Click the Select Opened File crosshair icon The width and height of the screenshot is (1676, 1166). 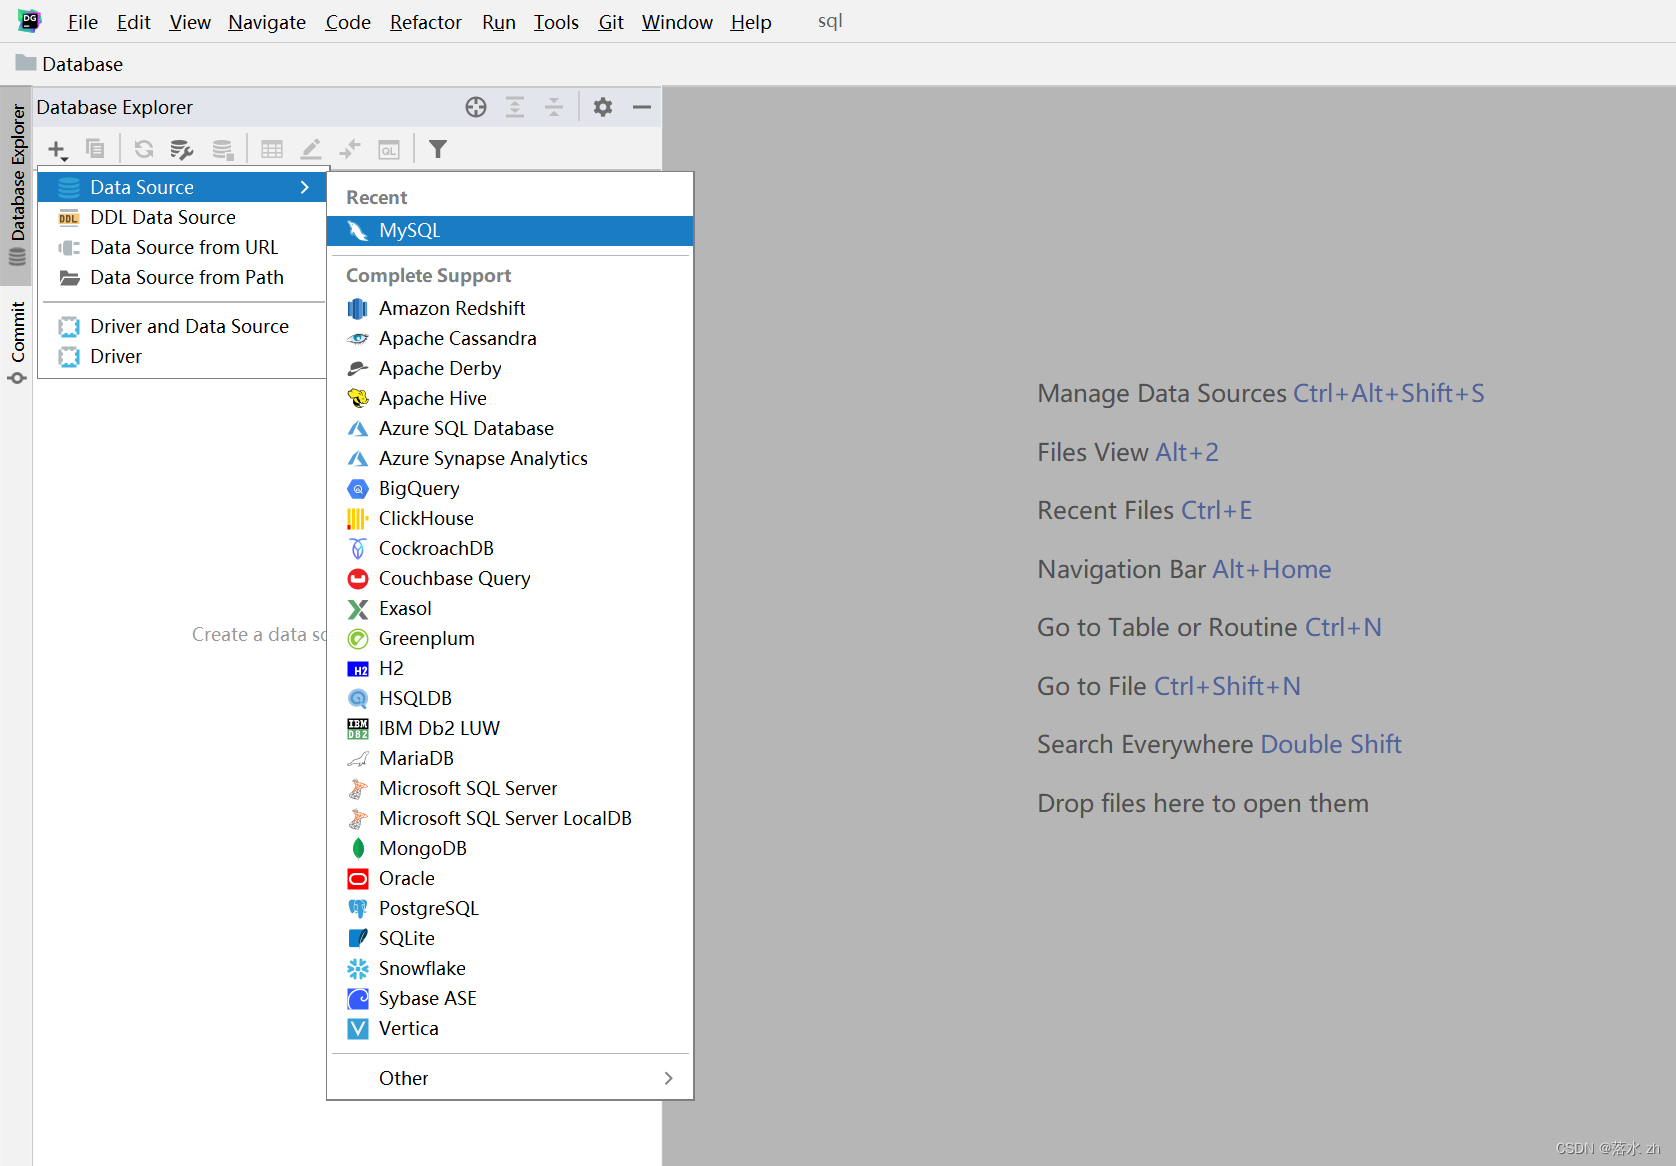[476, 107]
